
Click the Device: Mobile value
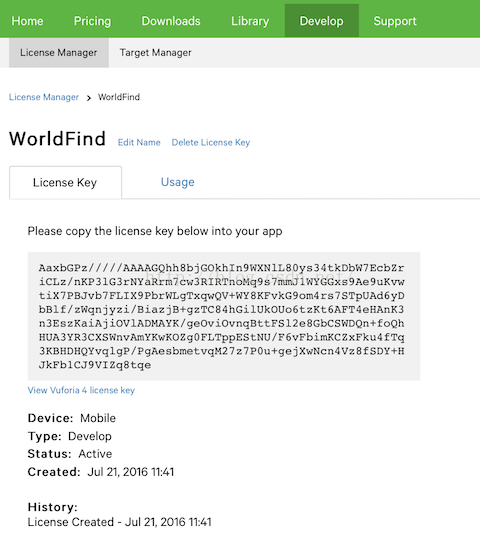(98, 418)
